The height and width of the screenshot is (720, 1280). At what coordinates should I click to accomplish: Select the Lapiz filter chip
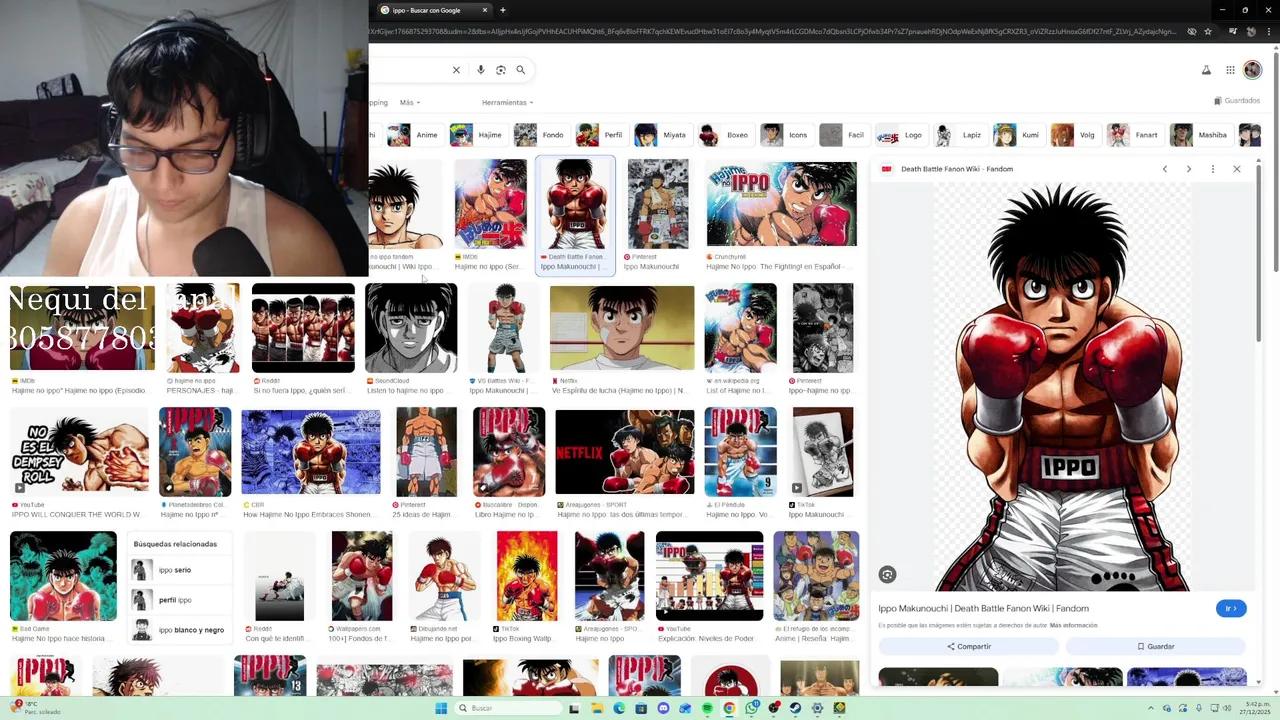click(x=959, y=135)
